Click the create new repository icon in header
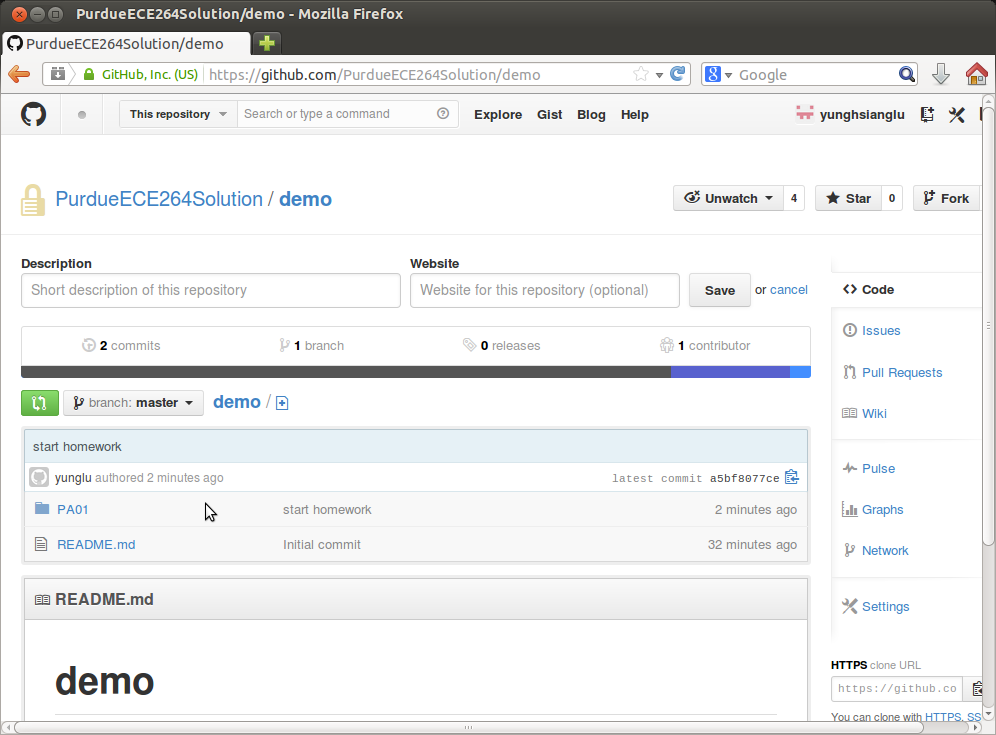 pos(927,115)
